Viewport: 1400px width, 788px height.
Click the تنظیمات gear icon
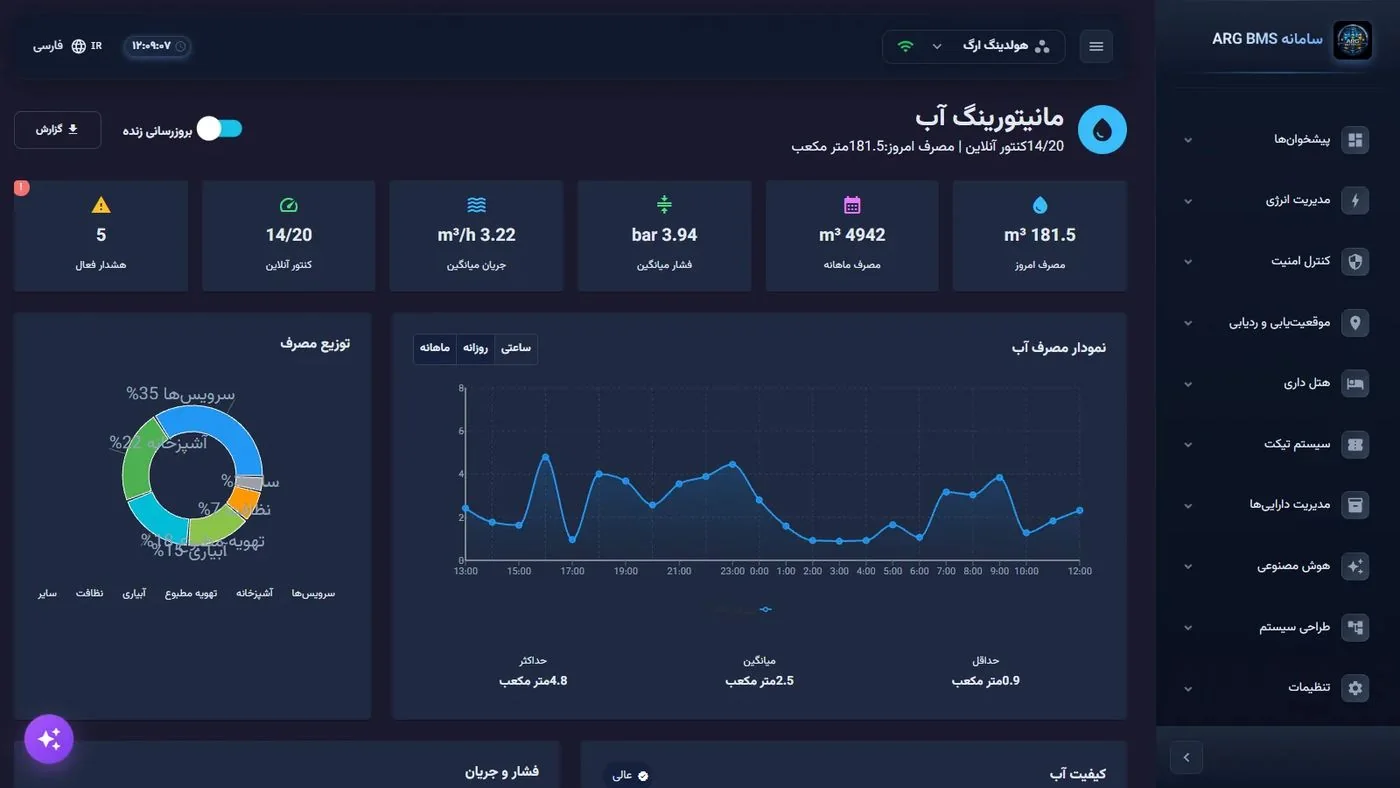[x=1355, y=688]
